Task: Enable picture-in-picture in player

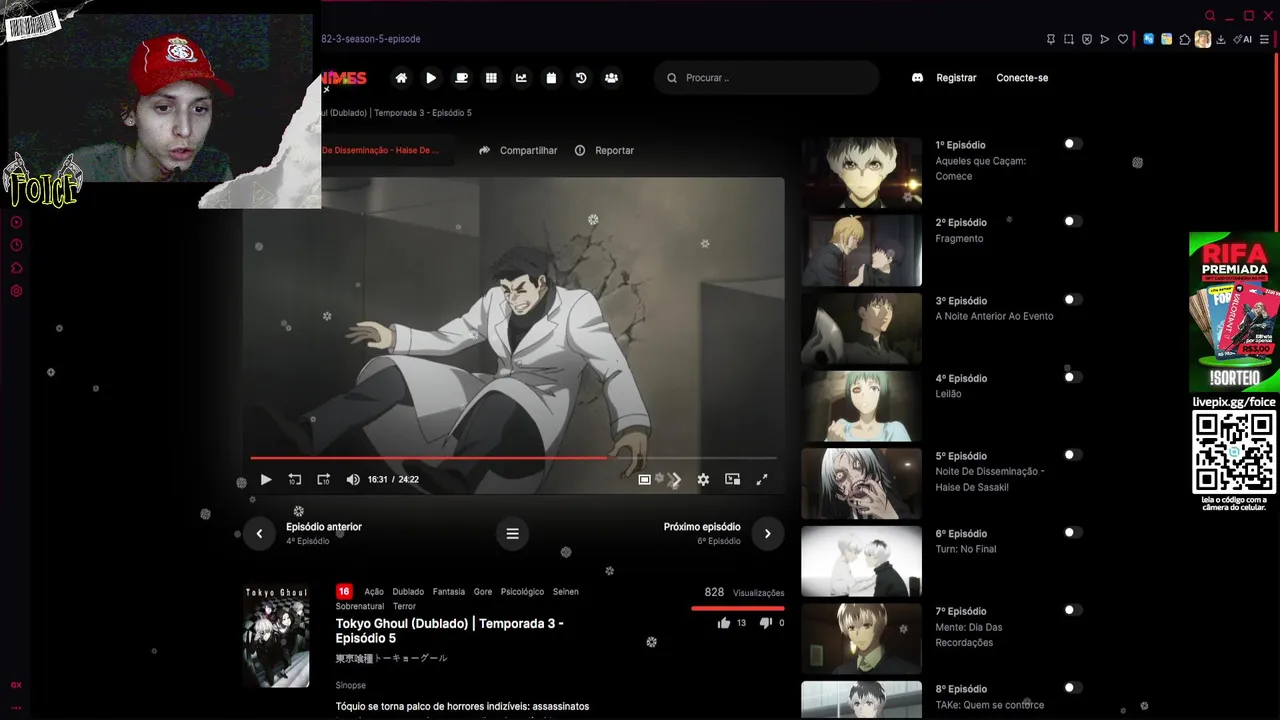Action: 732,480
